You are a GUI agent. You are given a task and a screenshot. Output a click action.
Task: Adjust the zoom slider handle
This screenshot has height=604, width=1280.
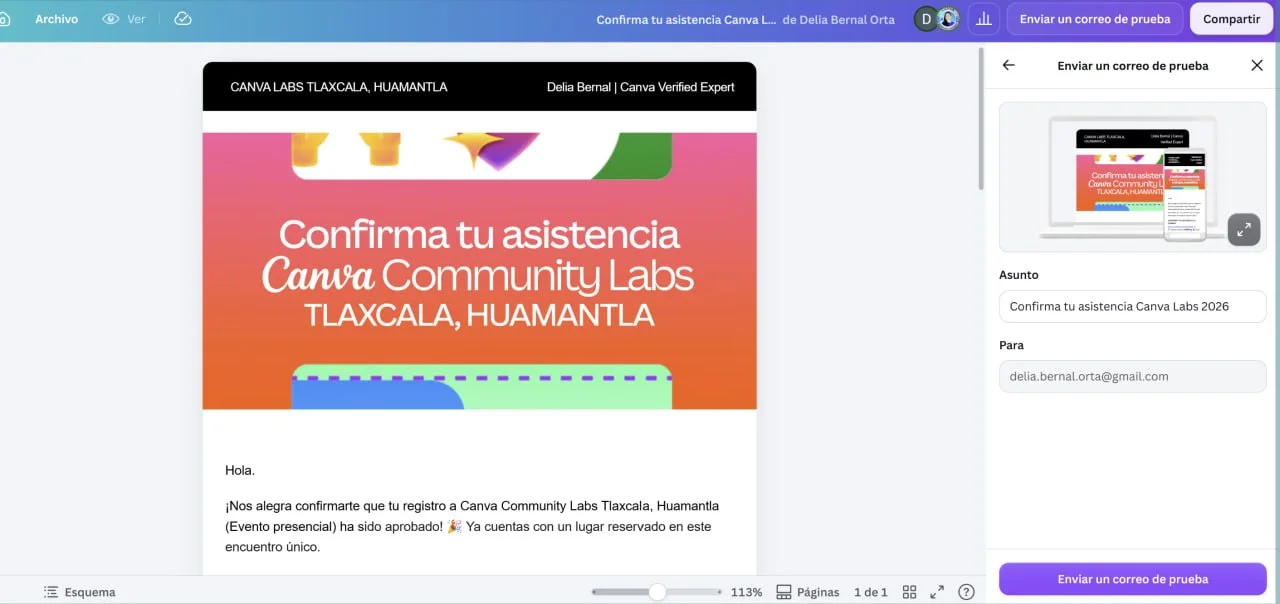pos(657,592)
